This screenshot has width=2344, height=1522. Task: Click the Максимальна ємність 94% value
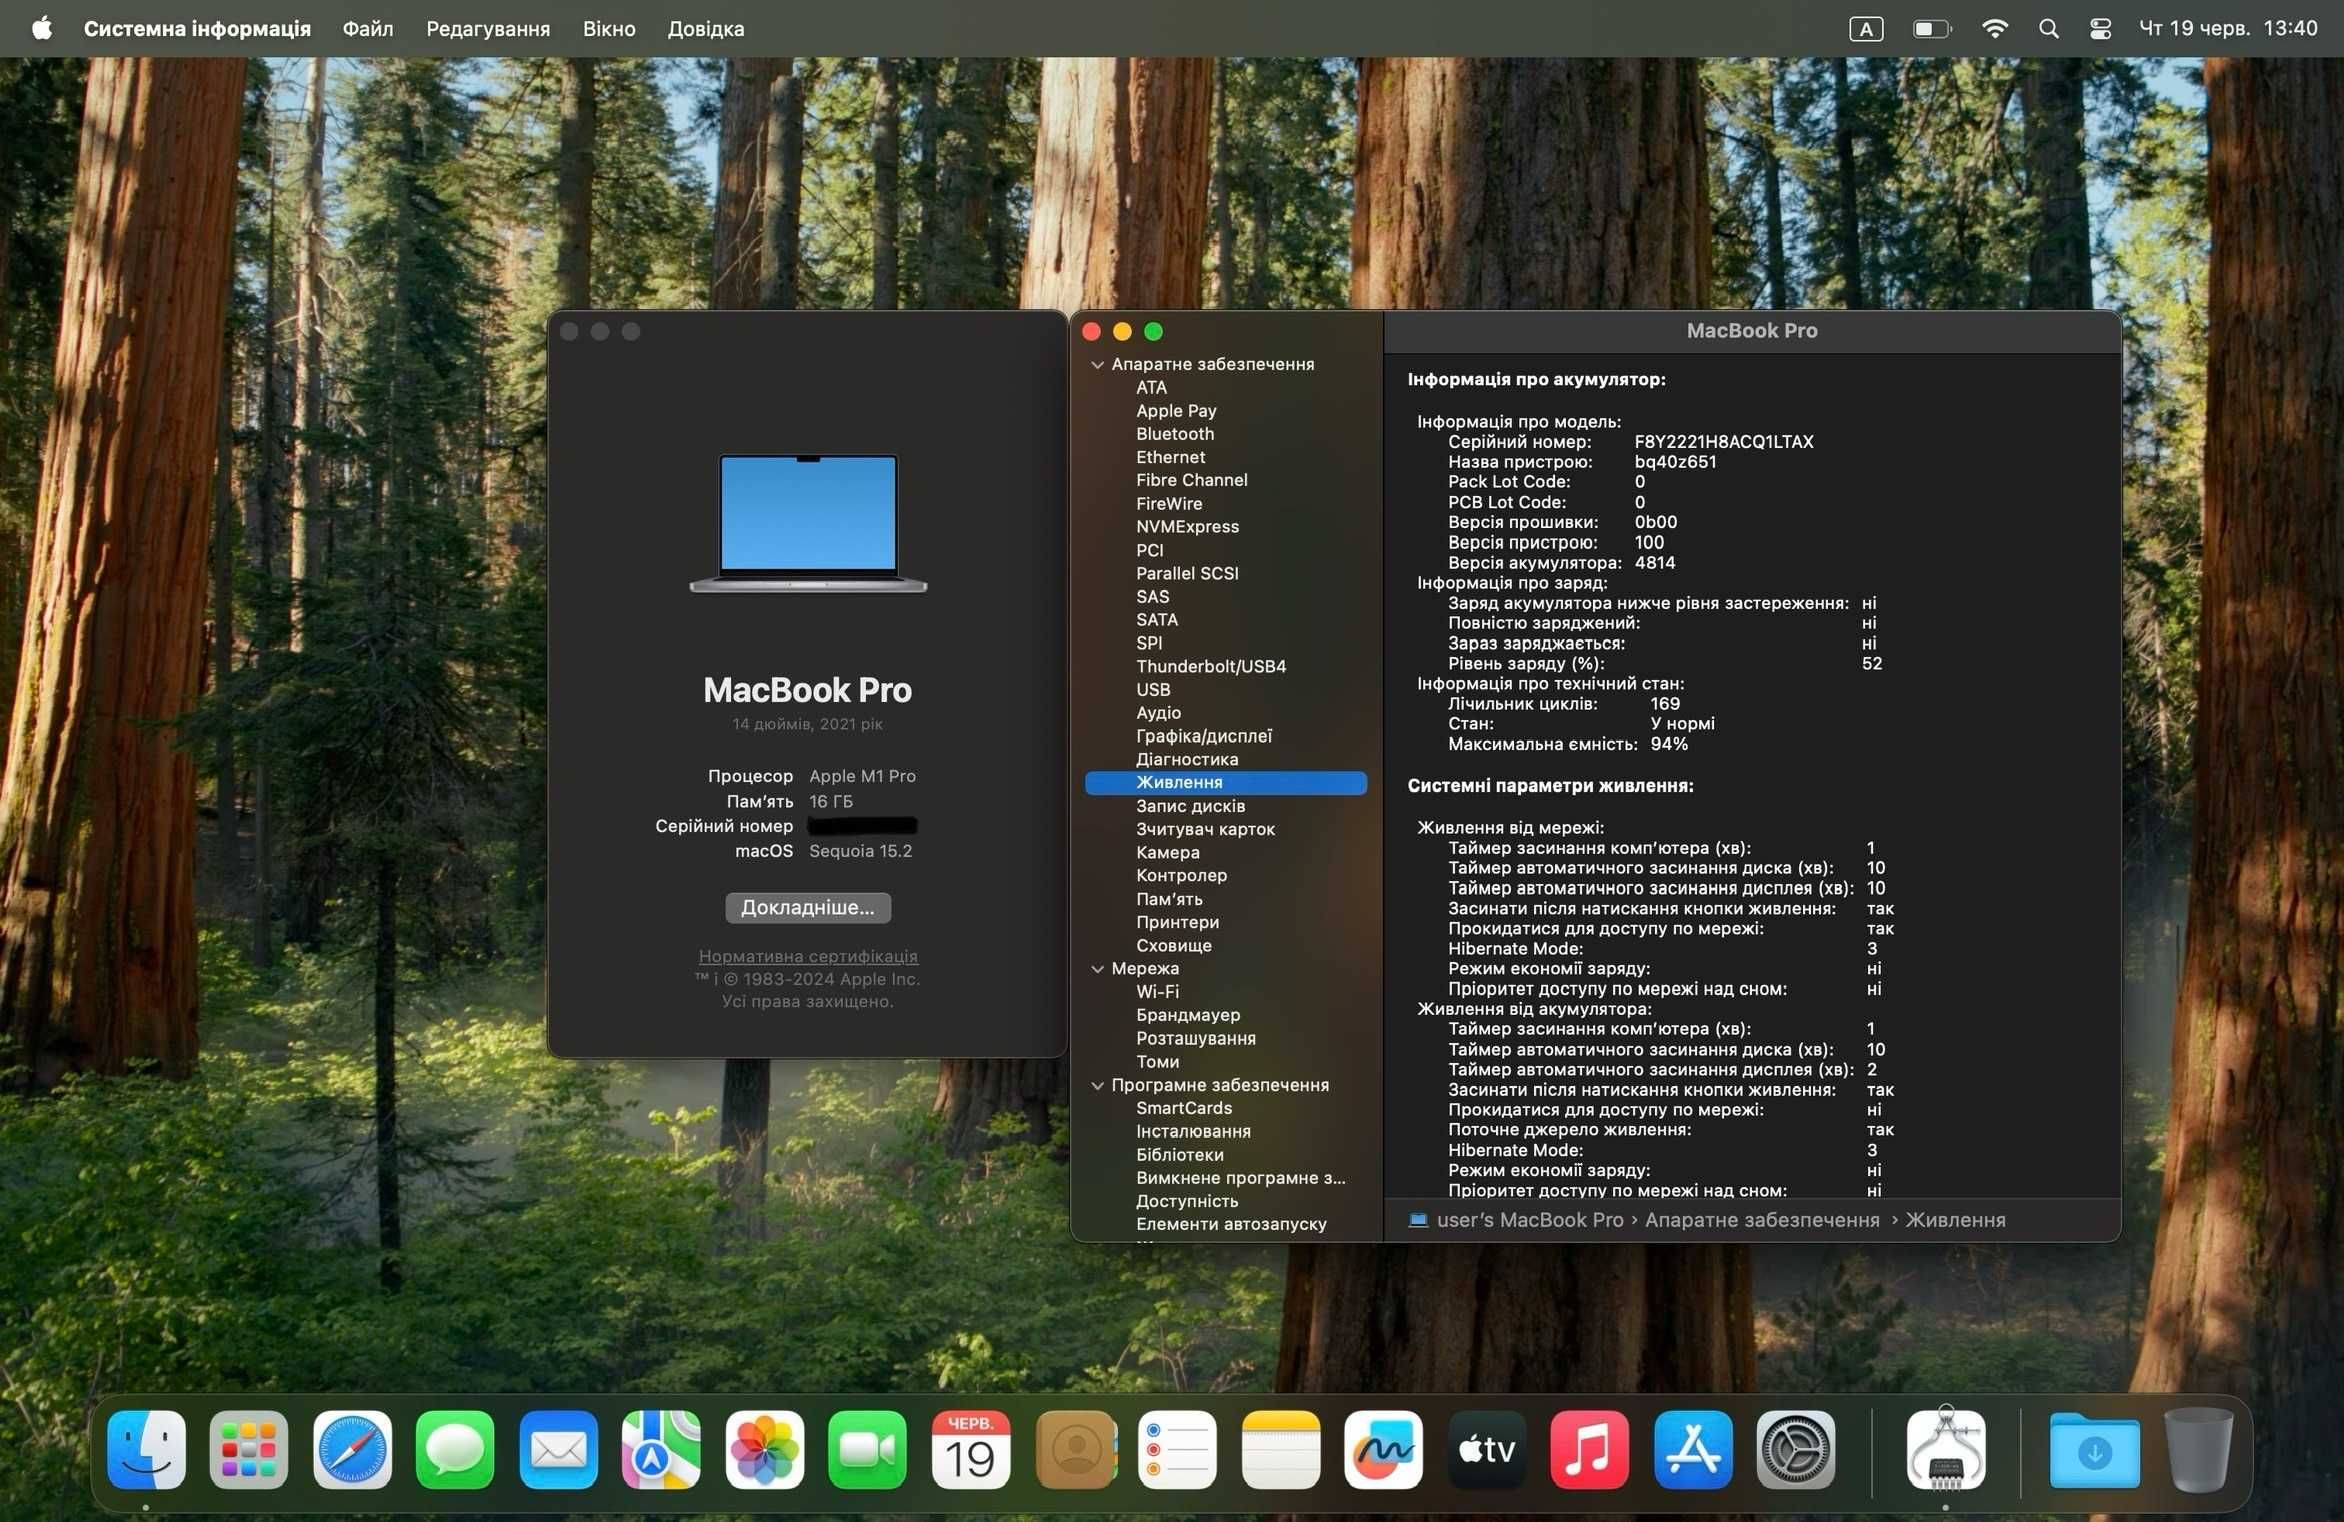pos(1669,744)
